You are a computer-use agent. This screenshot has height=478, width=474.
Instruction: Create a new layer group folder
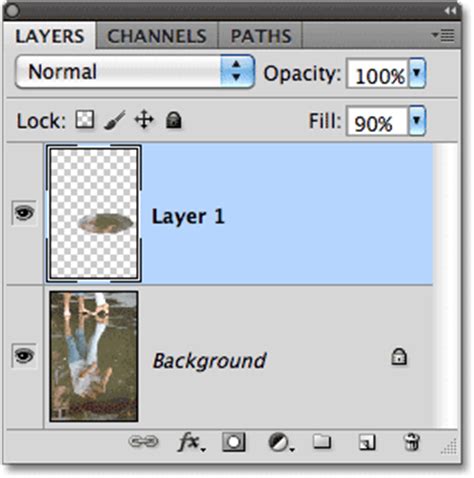(x=322, y=442)
